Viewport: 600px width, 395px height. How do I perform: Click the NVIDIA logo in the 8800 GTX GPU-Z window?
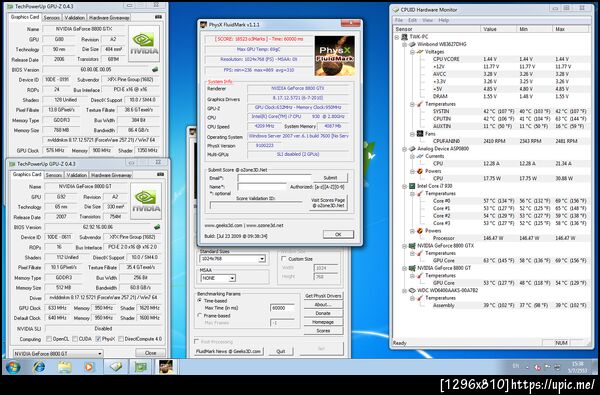point(143,44)
